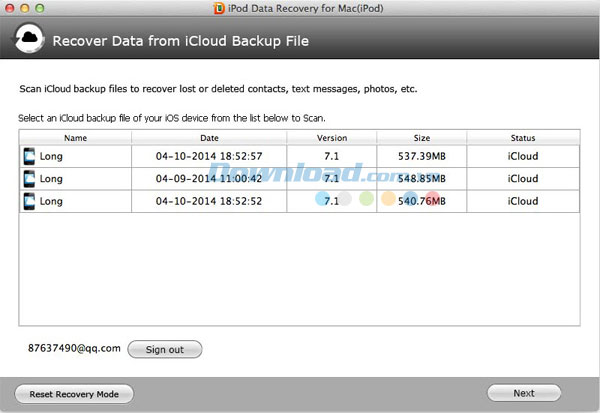Viewport: 600px width, 413px height.
Task: Click the iCloud recovery cloud icon in header
Action: 29,39
